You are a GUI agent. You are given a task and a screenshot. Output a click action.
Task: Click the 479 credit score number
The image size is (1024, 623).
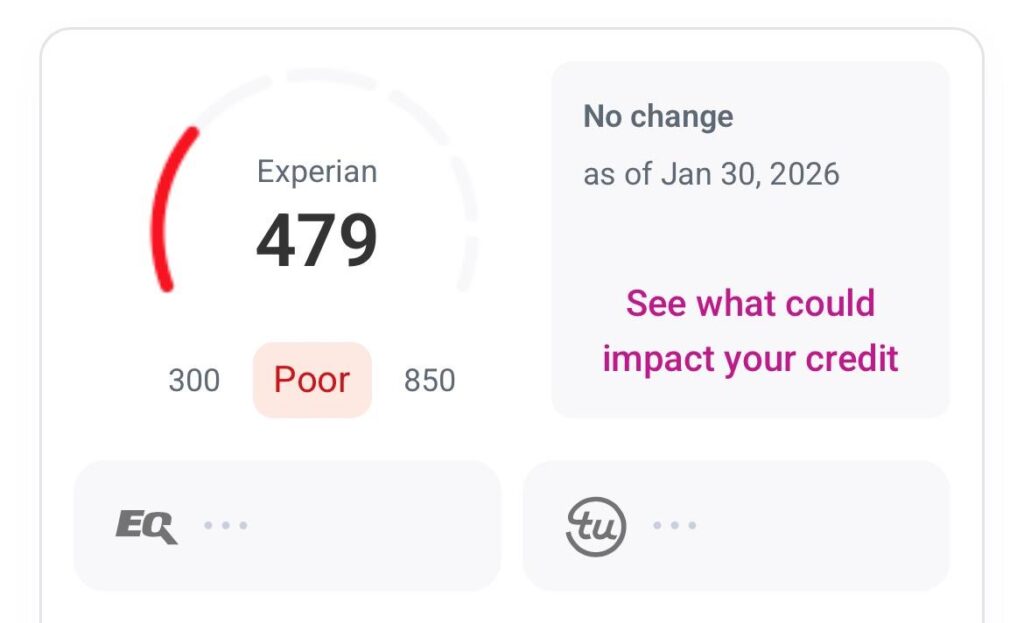tap(317, 241)
